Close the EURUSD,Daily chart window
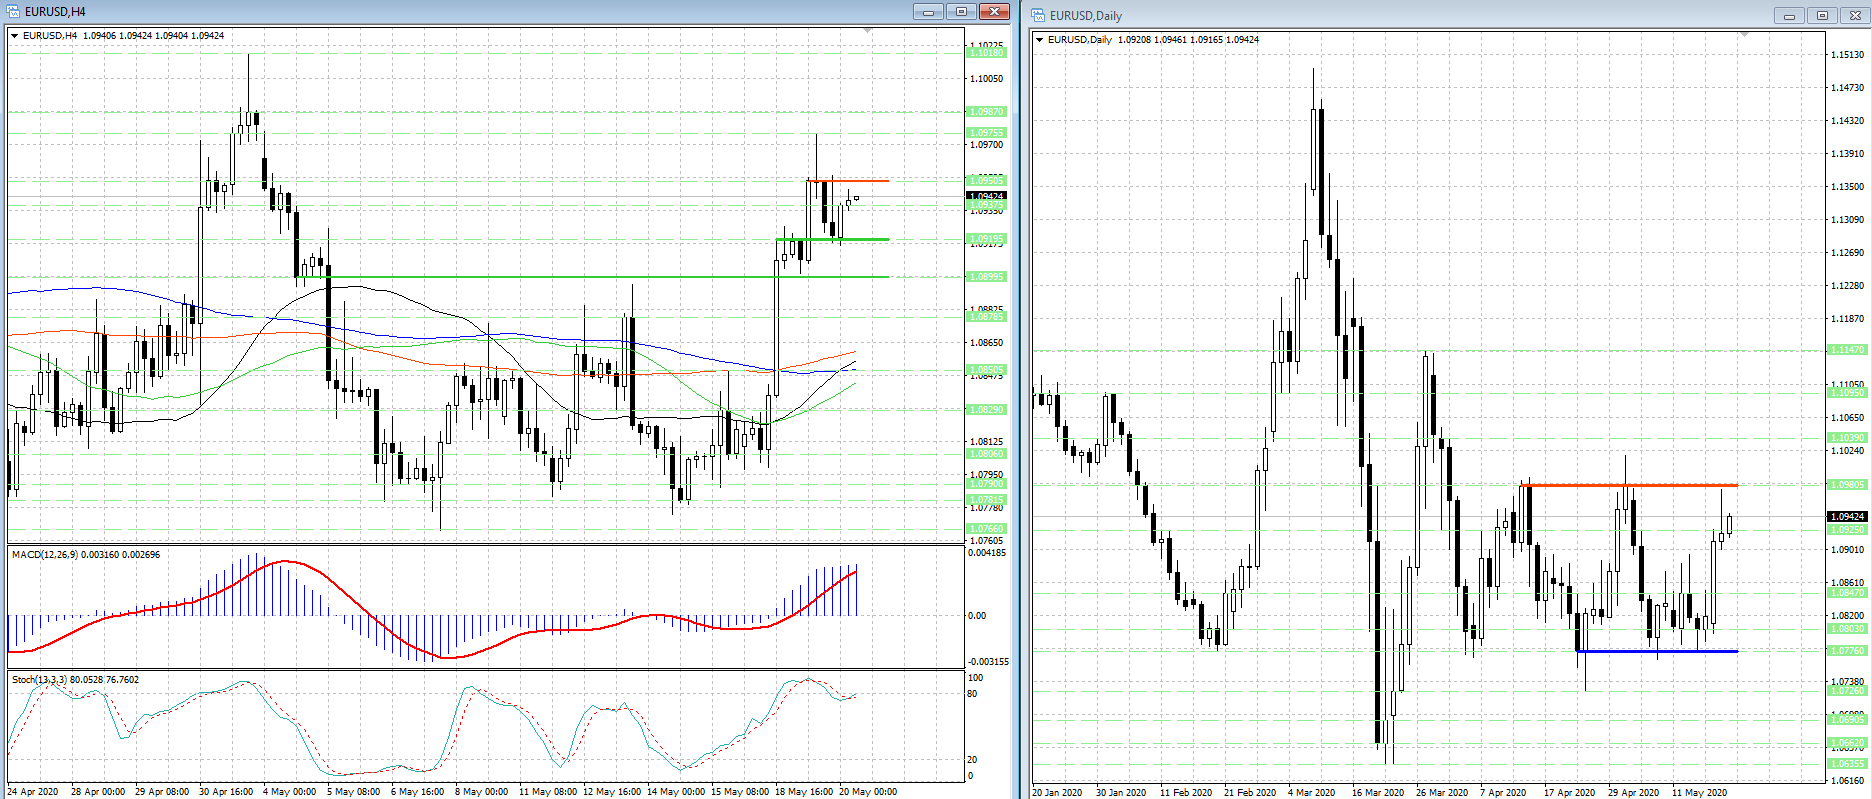Viewport: 1872px width, 799px height. pos(1855,16)
